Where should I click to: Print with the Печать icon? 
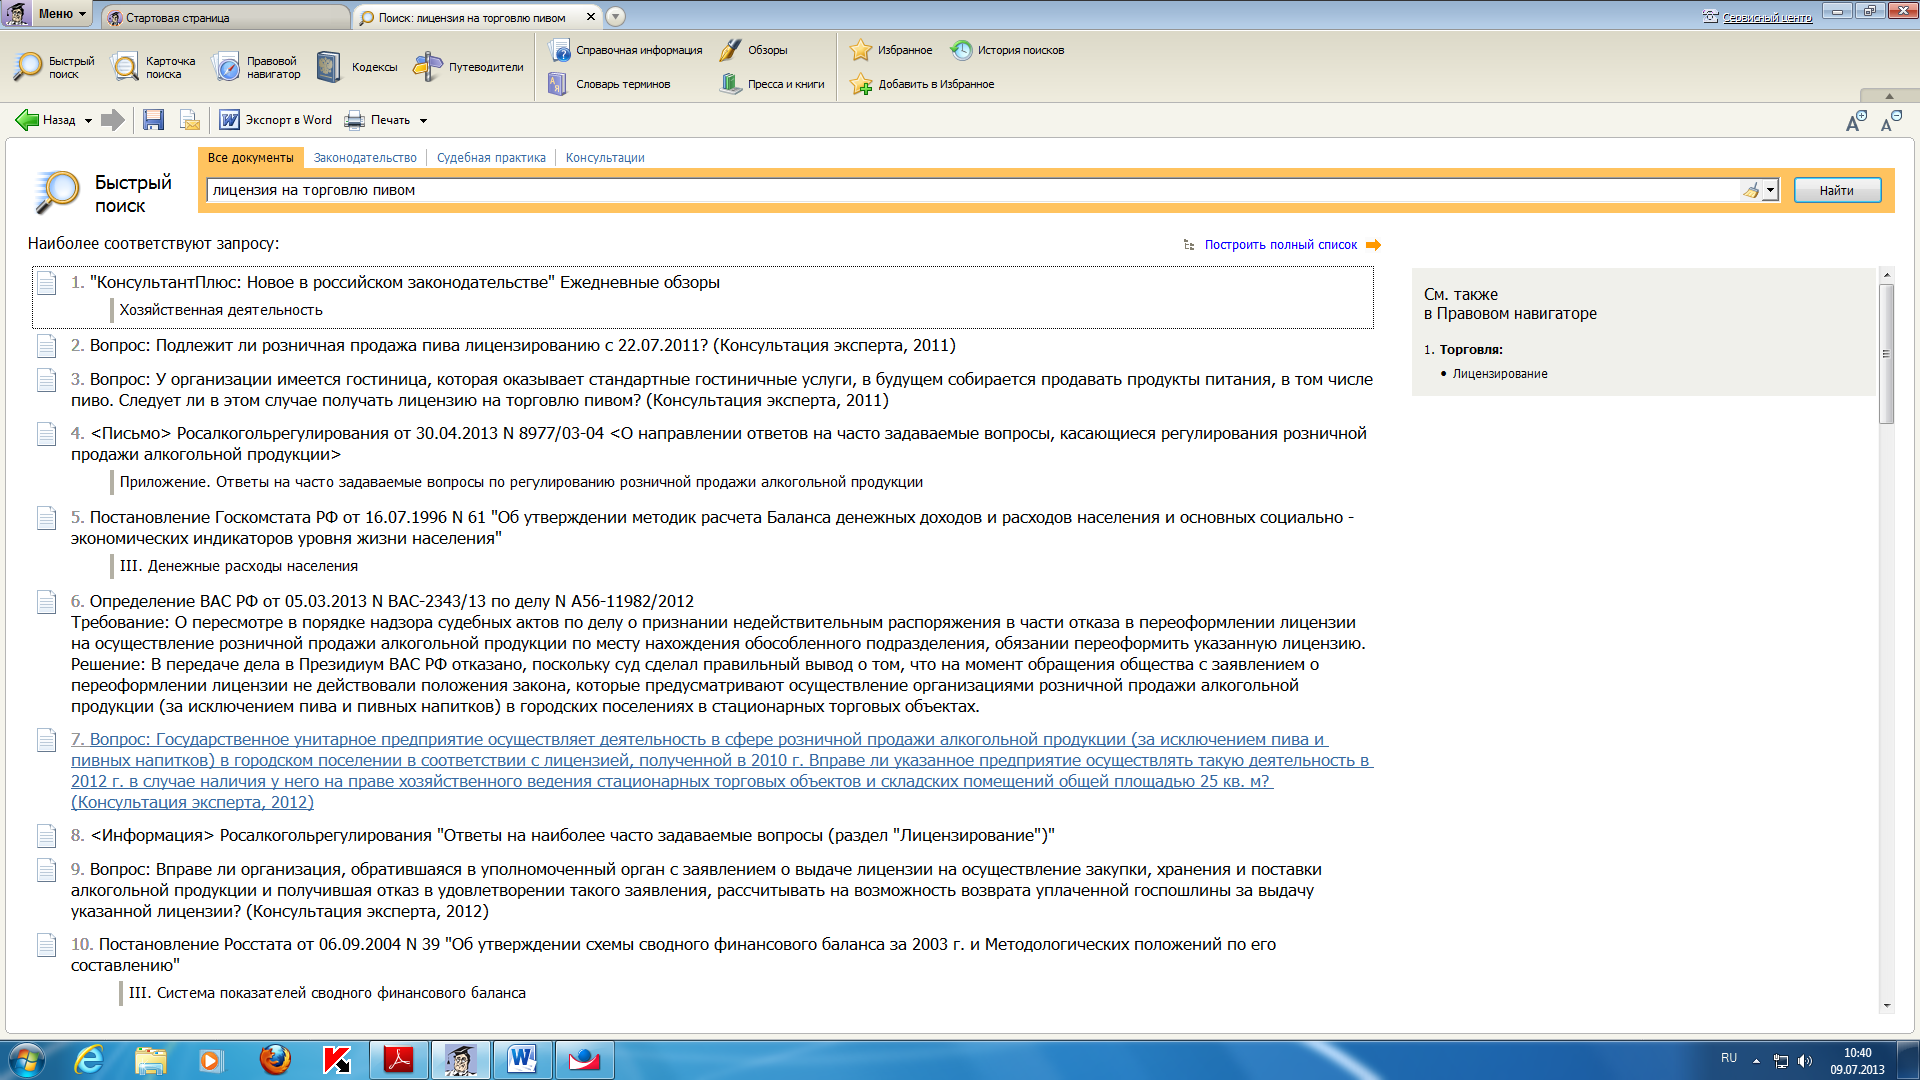click(x=377, y=120)
